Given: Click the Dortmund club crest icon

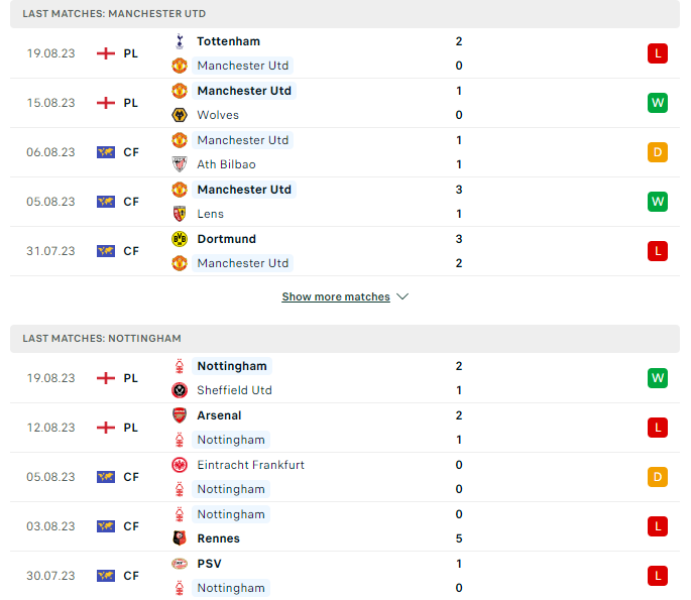Looking at the screenshot, I should (x=179, y=239).
